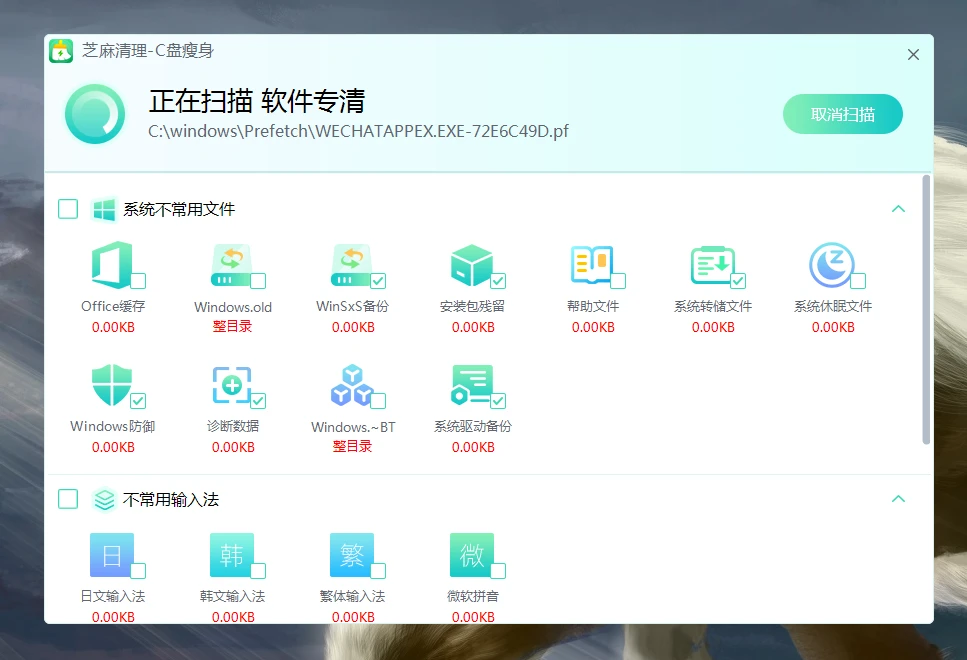This screenshot has width=967, height=660.
Task: Click the 系统休眠文件 moon icon
Action: pos(831,265)
